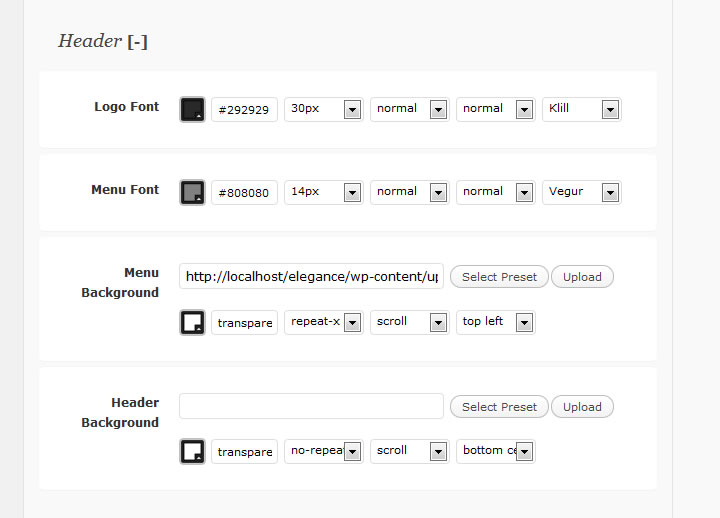This screenshot has width=720, height=518.
Task: Click Menu Background color swatch
Action: tap(192, 322)
